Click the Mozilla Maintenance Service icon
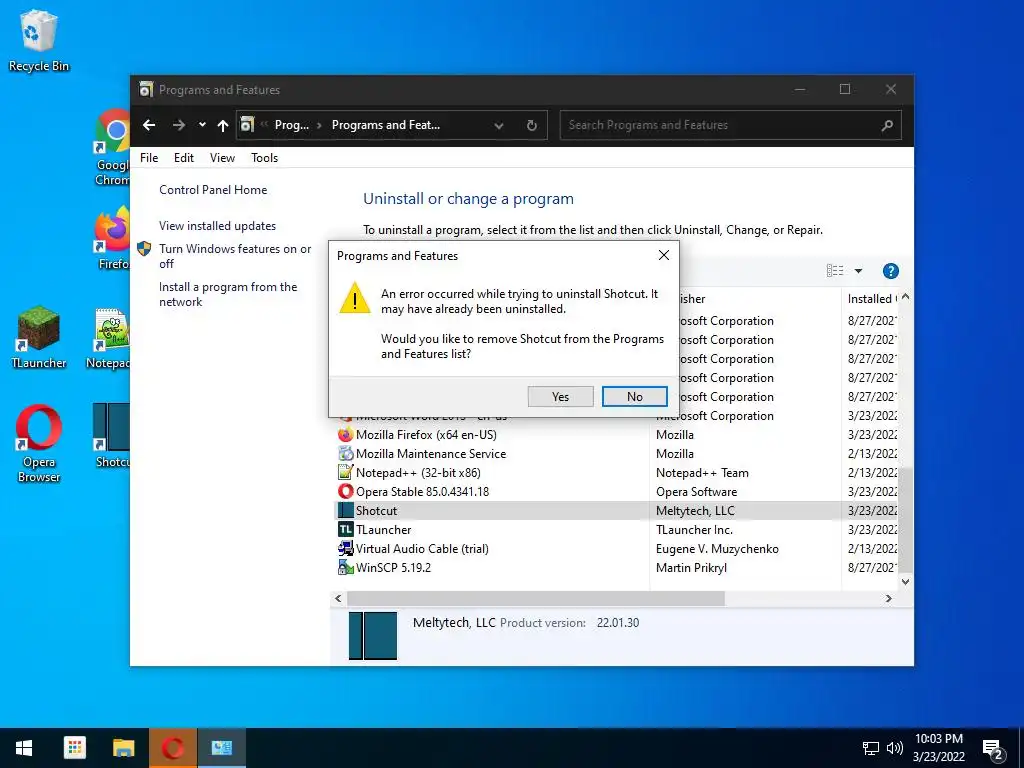This screenshot has width=1024, height=768. [x=345, y=453]
